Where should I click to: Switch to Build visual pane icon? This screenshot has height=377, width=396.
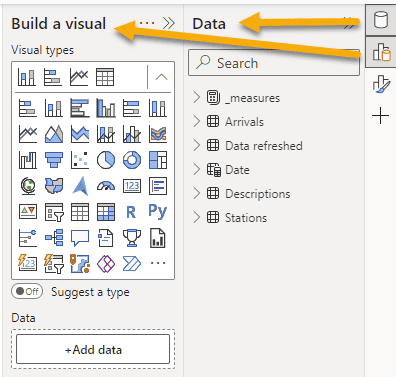click(x=381, y=52)
